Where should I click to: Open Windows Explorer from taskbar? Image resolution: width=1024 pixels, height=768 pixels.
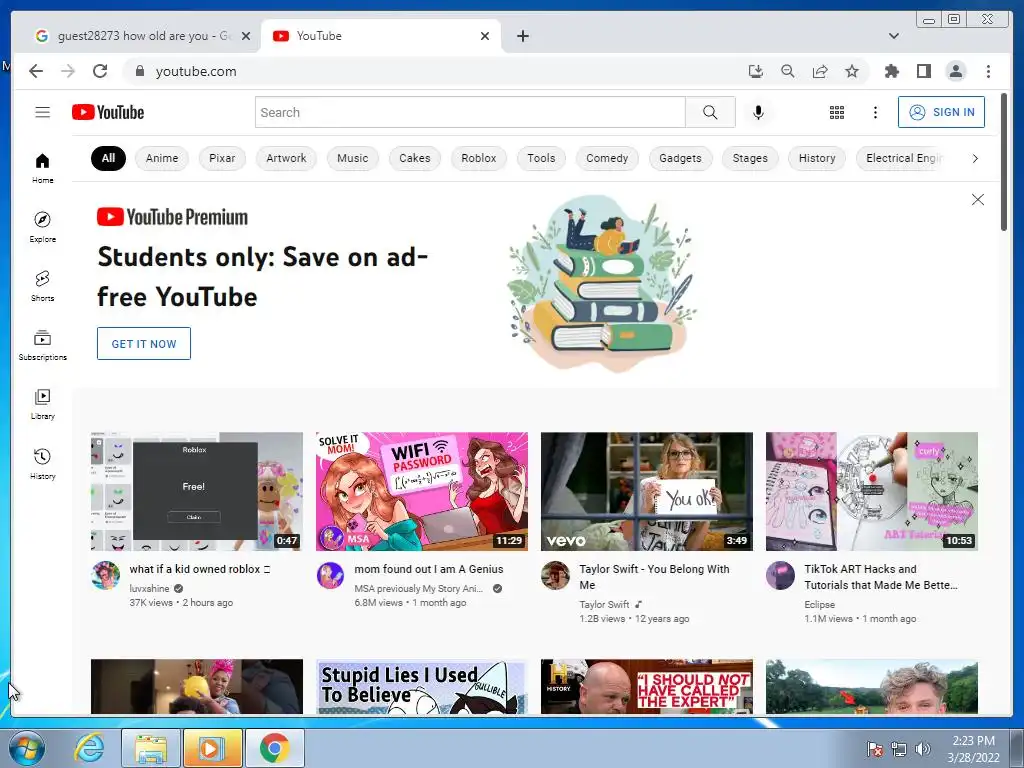(x=151, y=748)
